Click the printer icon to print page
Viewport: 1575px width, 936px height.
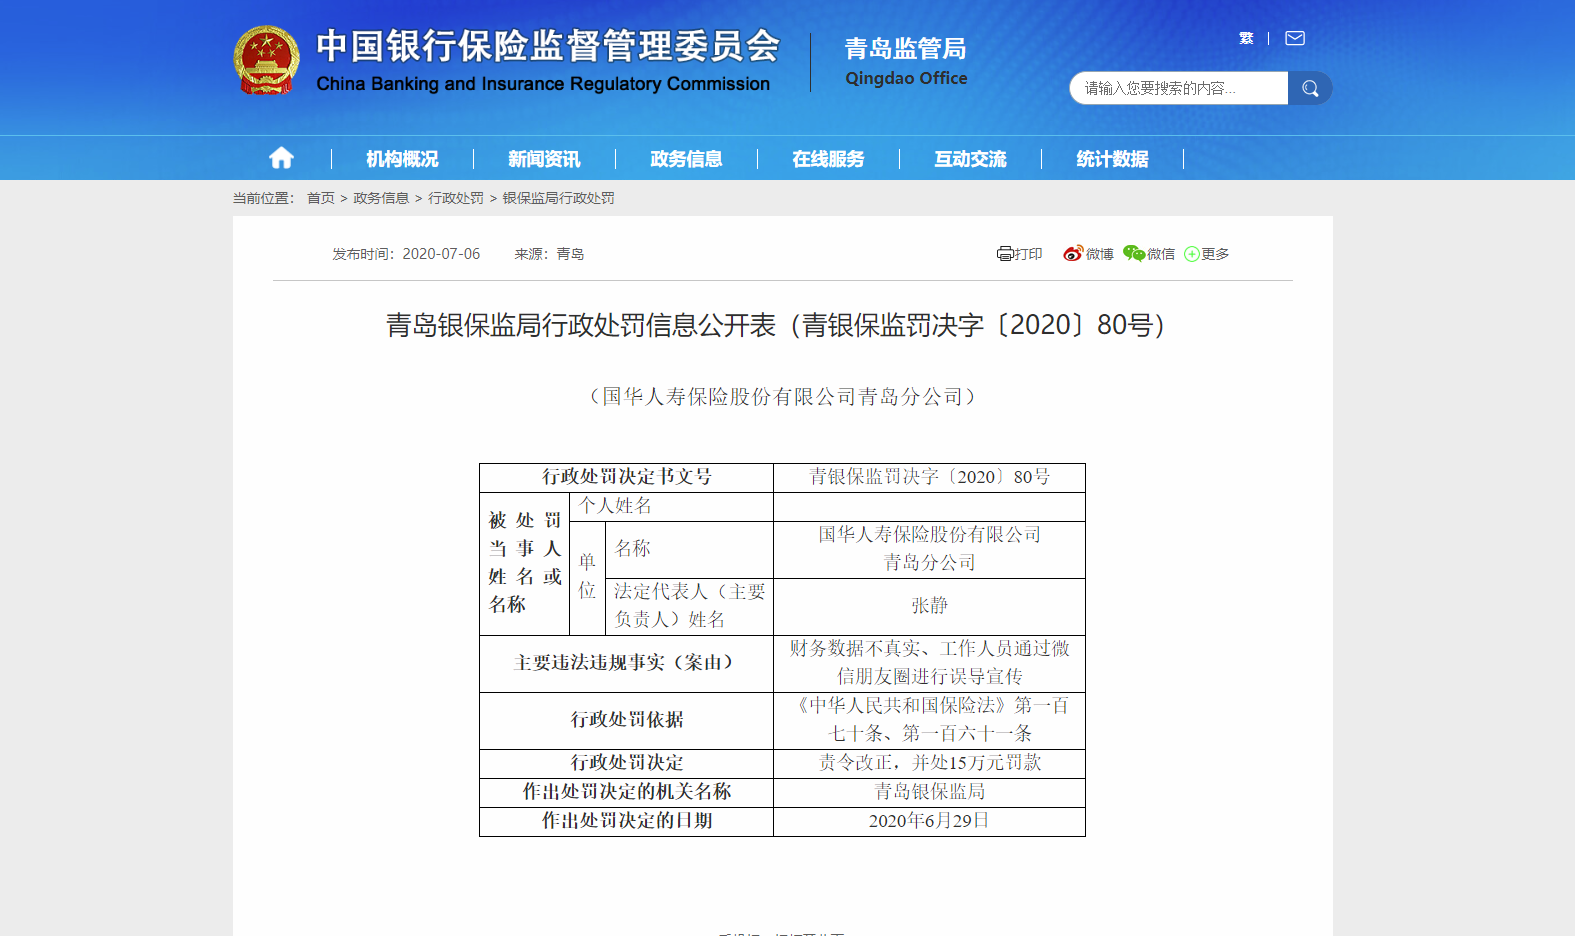coord(1005,254)
